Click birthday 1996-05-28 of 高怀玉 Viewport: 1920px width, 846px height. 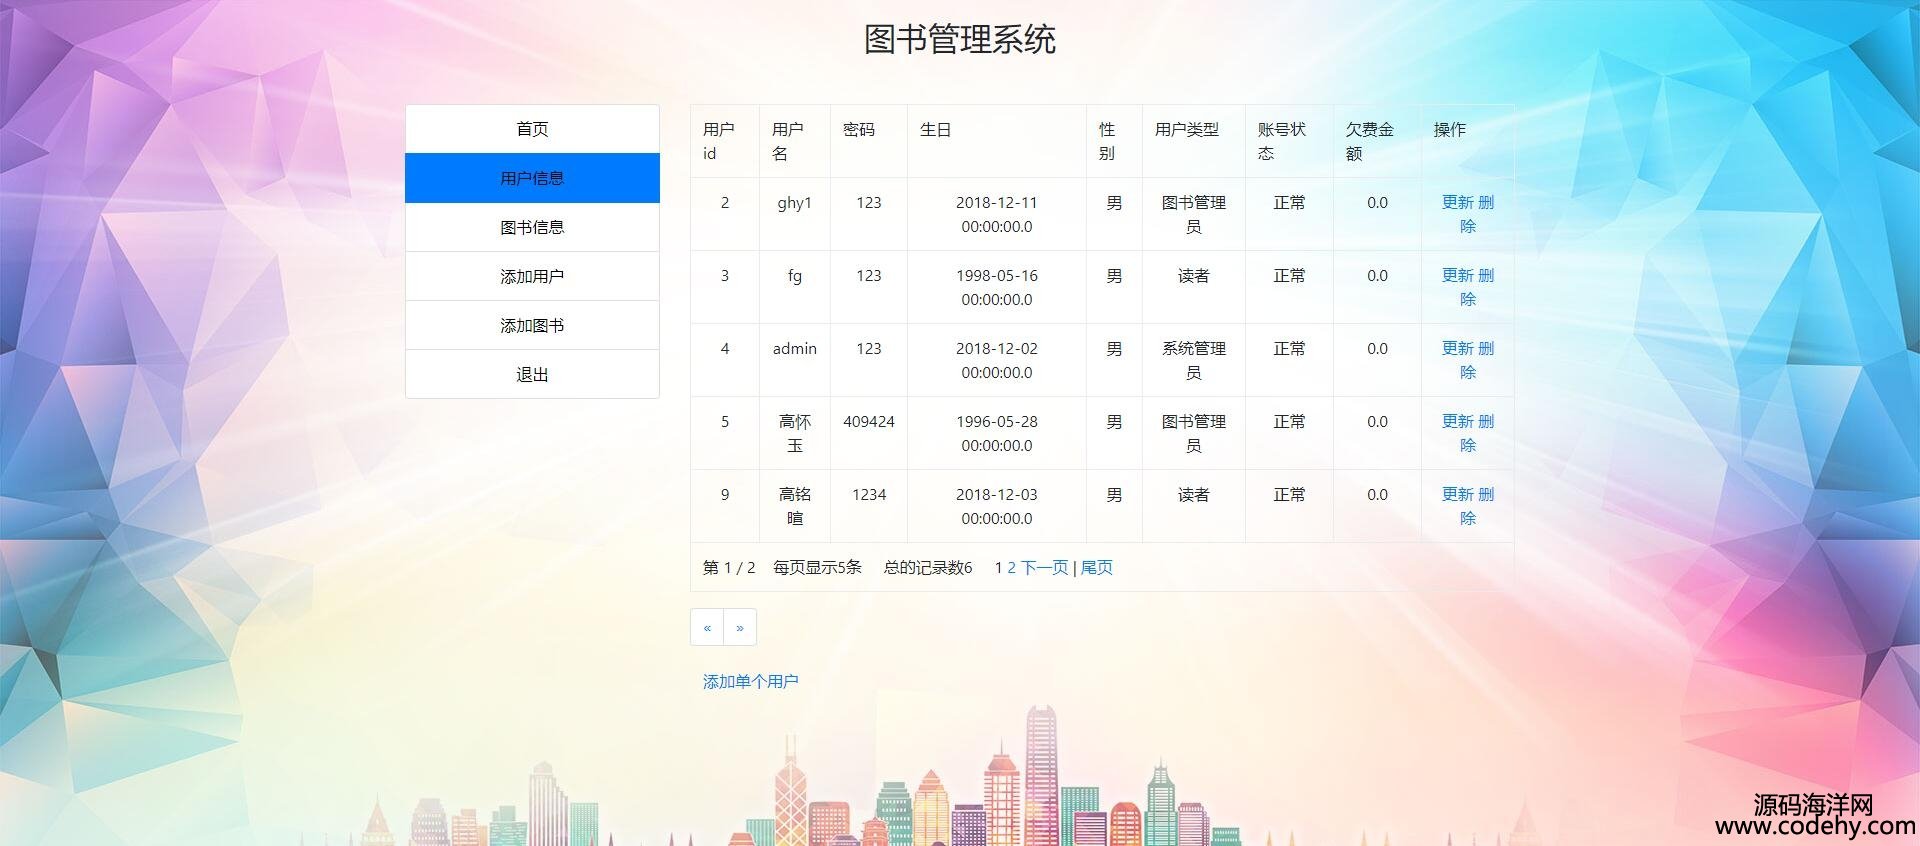[x=997, y=433]
